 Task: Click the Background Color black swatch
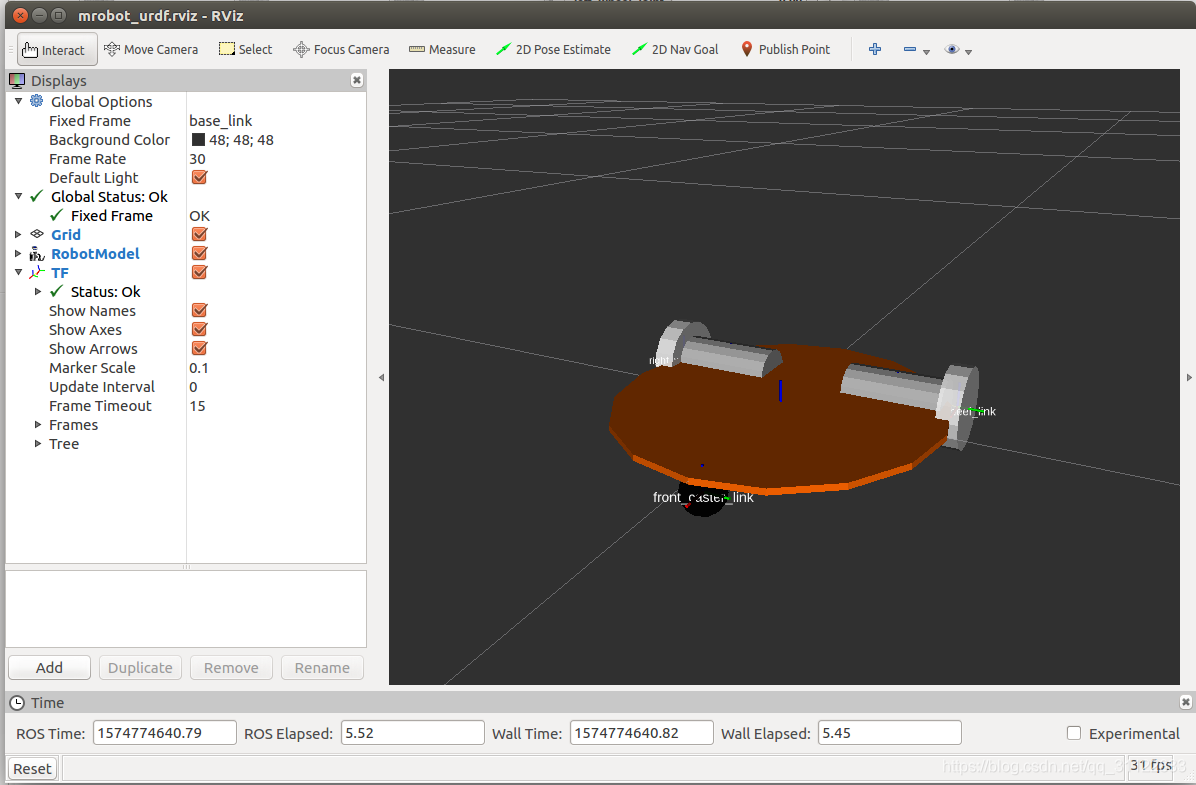(198, 140)
